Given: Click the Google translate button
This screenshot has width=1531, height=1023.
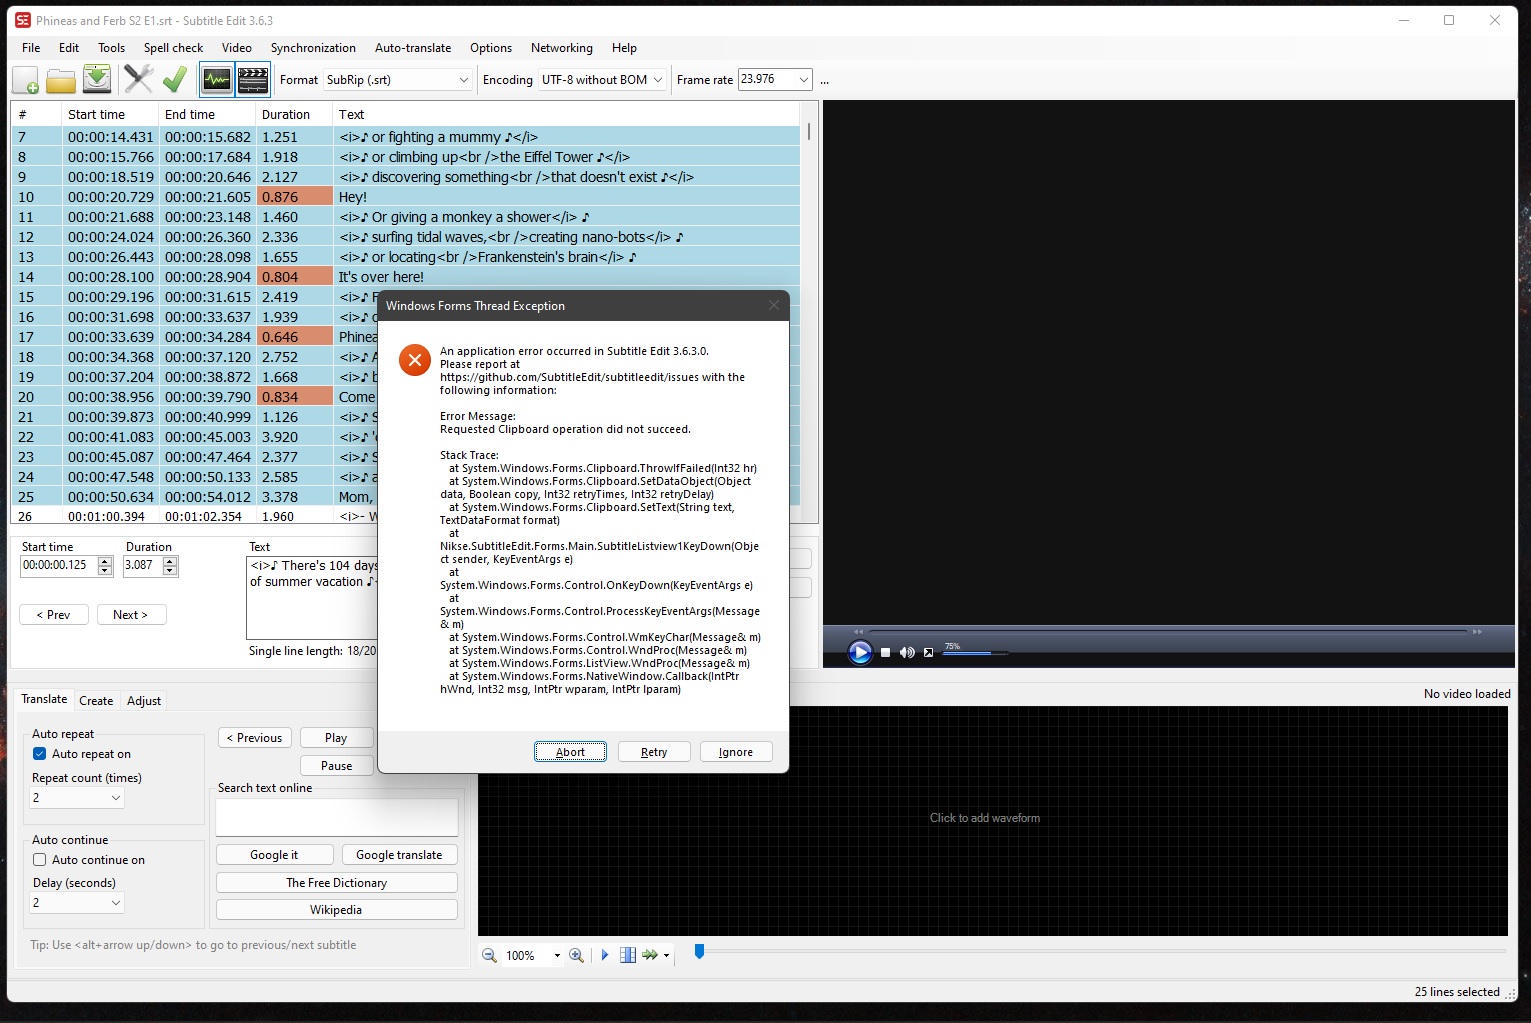Looking at the screenshot, I should coord(399,854).
